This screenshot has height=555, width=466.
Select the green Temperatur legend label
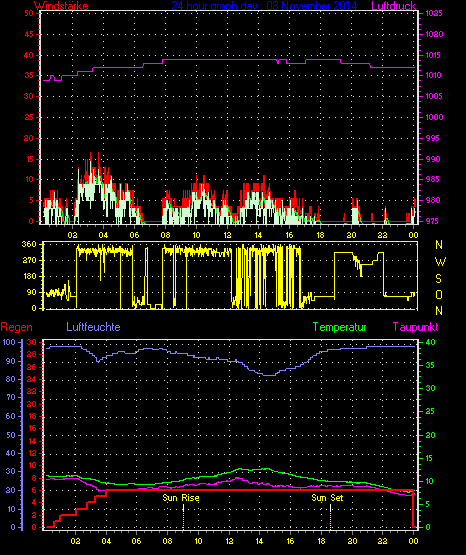(339, 327)
